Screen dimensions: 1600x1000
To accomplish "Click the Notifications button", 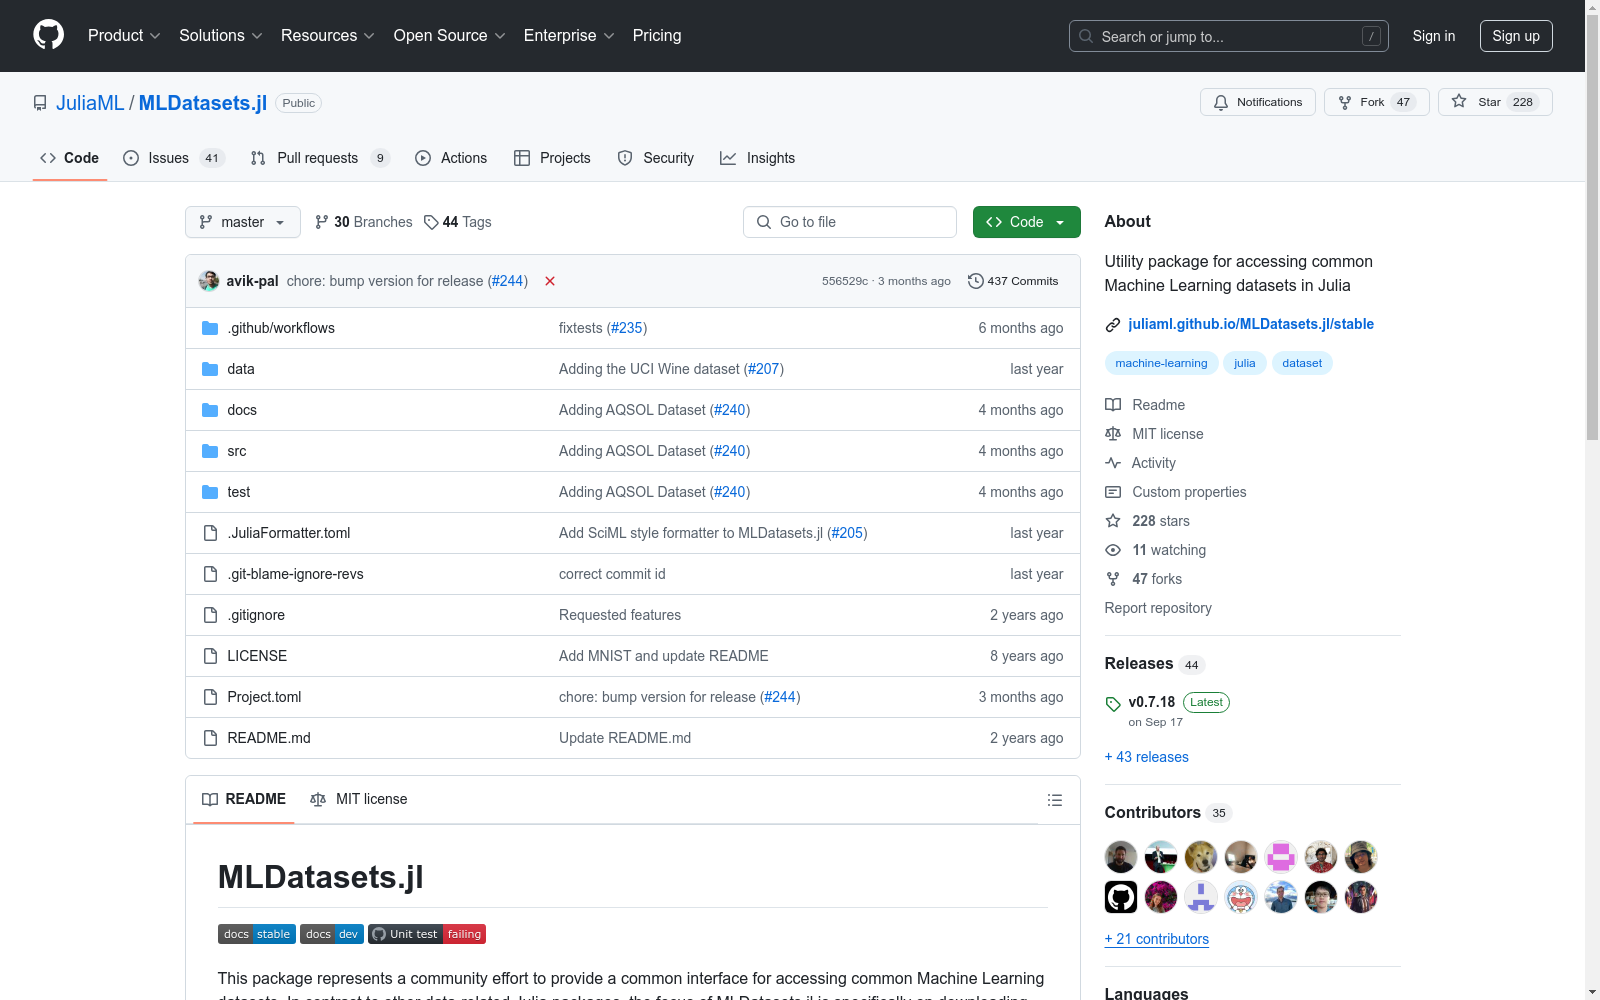I will click(x=1258, y=102).
